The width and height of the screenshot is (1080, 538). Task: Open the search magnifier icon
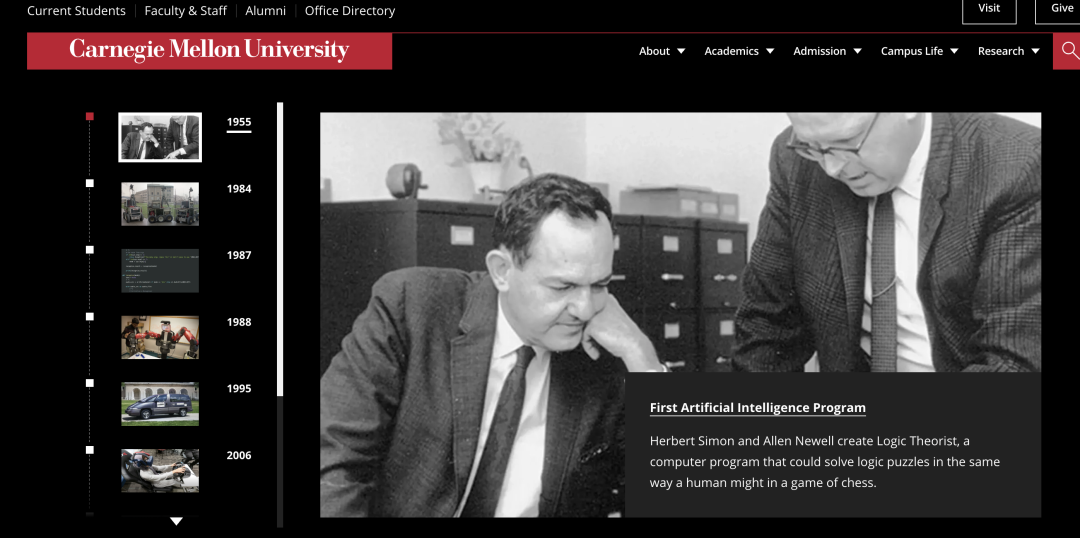1068,50
